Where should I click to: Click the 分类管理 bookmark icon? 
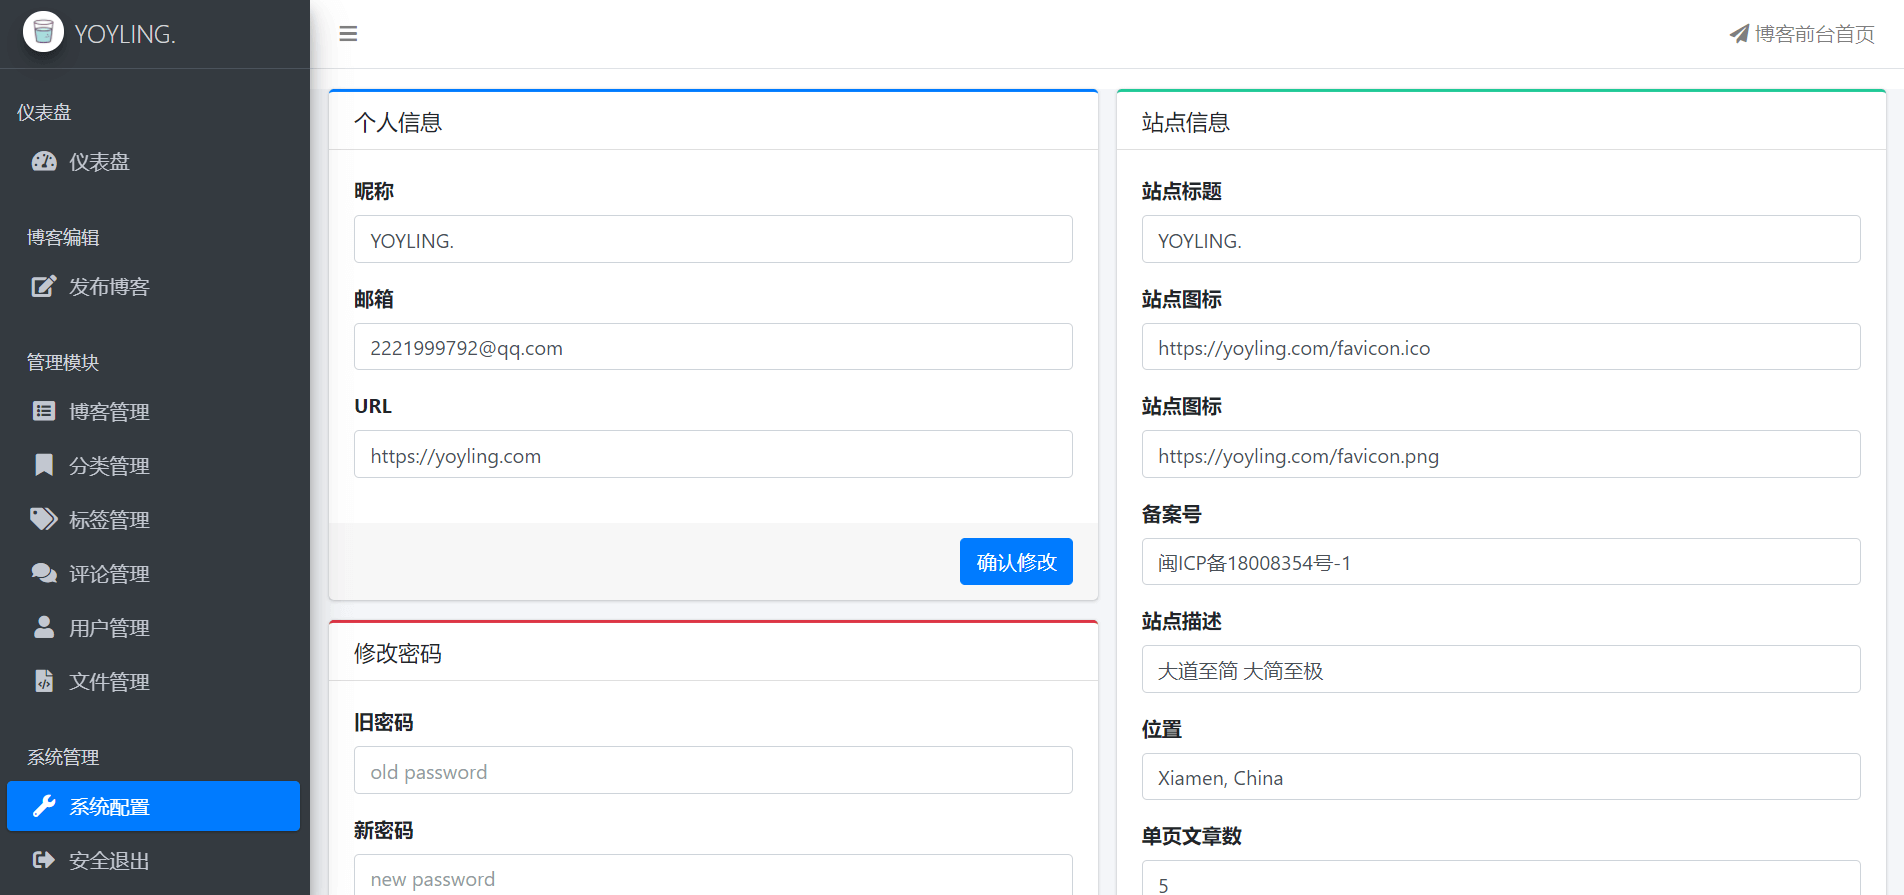44,465
